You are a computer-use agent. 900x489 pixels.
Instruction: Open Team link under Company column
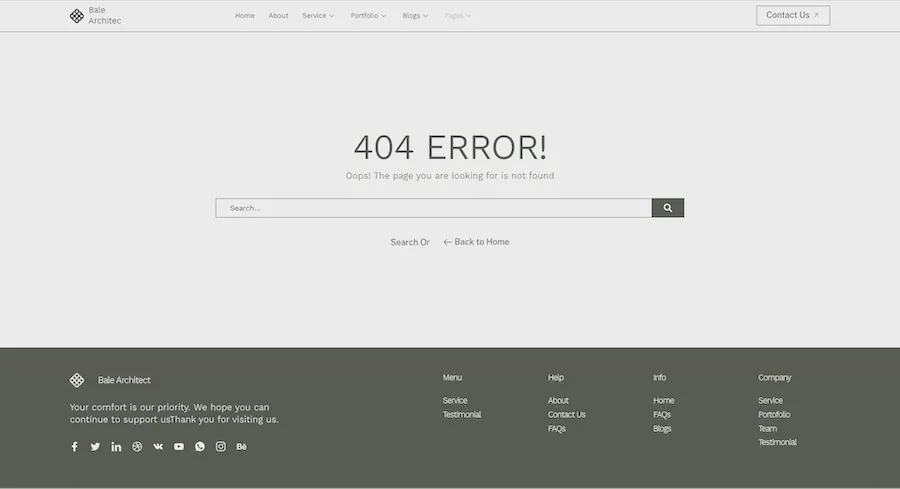point(767,429)
